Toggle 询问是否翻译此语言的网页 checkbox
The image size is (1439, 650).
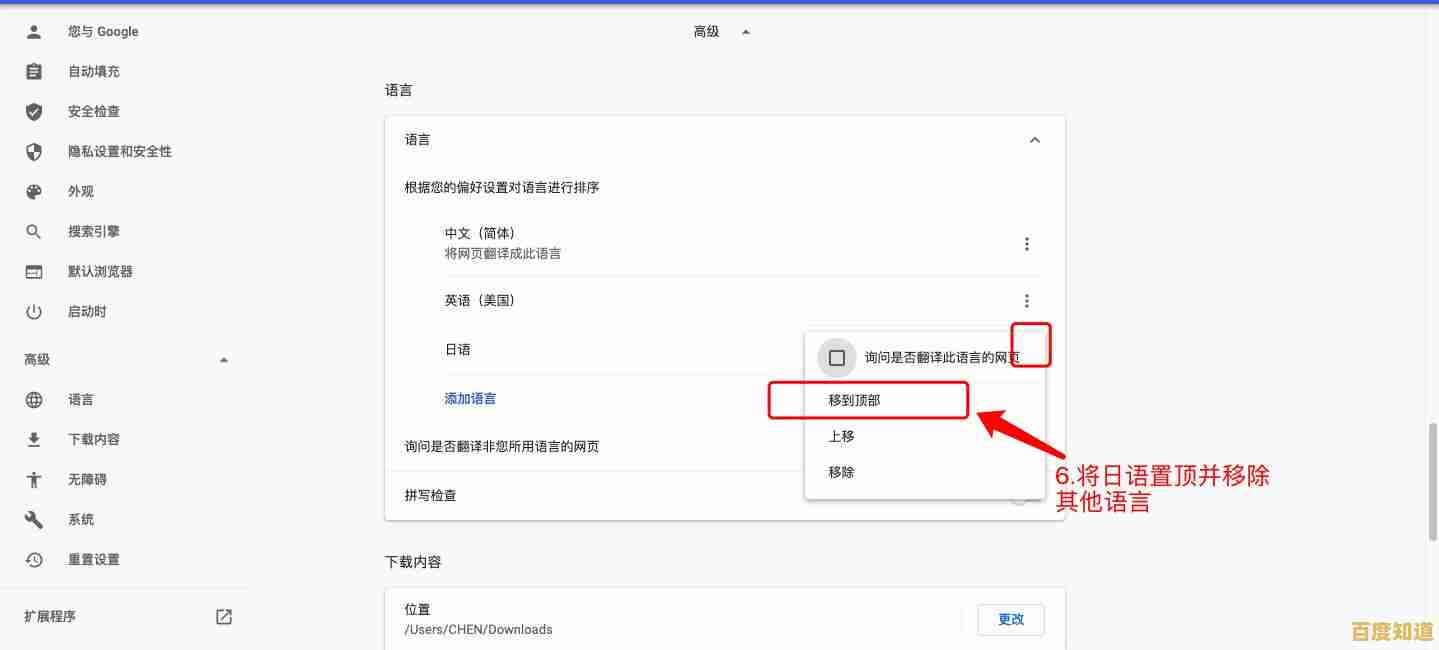836,357
